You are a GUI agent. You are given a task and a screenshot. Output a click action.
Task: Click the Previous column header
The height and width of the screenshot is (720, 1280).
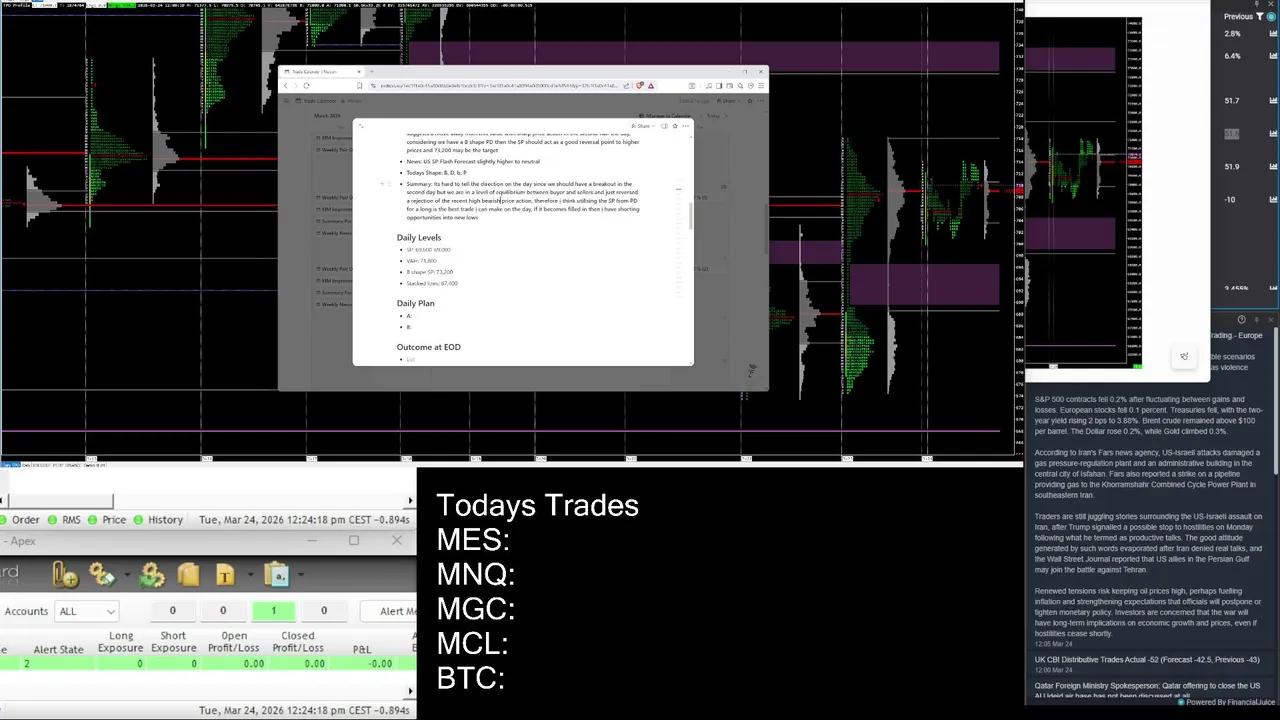point(1238,16)
